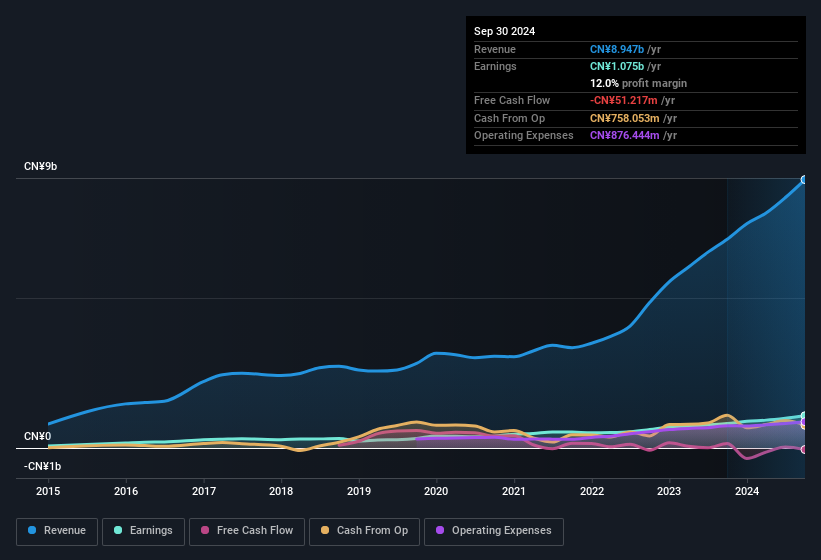Click the CN¥0 y-axis label
Screen dimensions: 821x560
point(37,436)
